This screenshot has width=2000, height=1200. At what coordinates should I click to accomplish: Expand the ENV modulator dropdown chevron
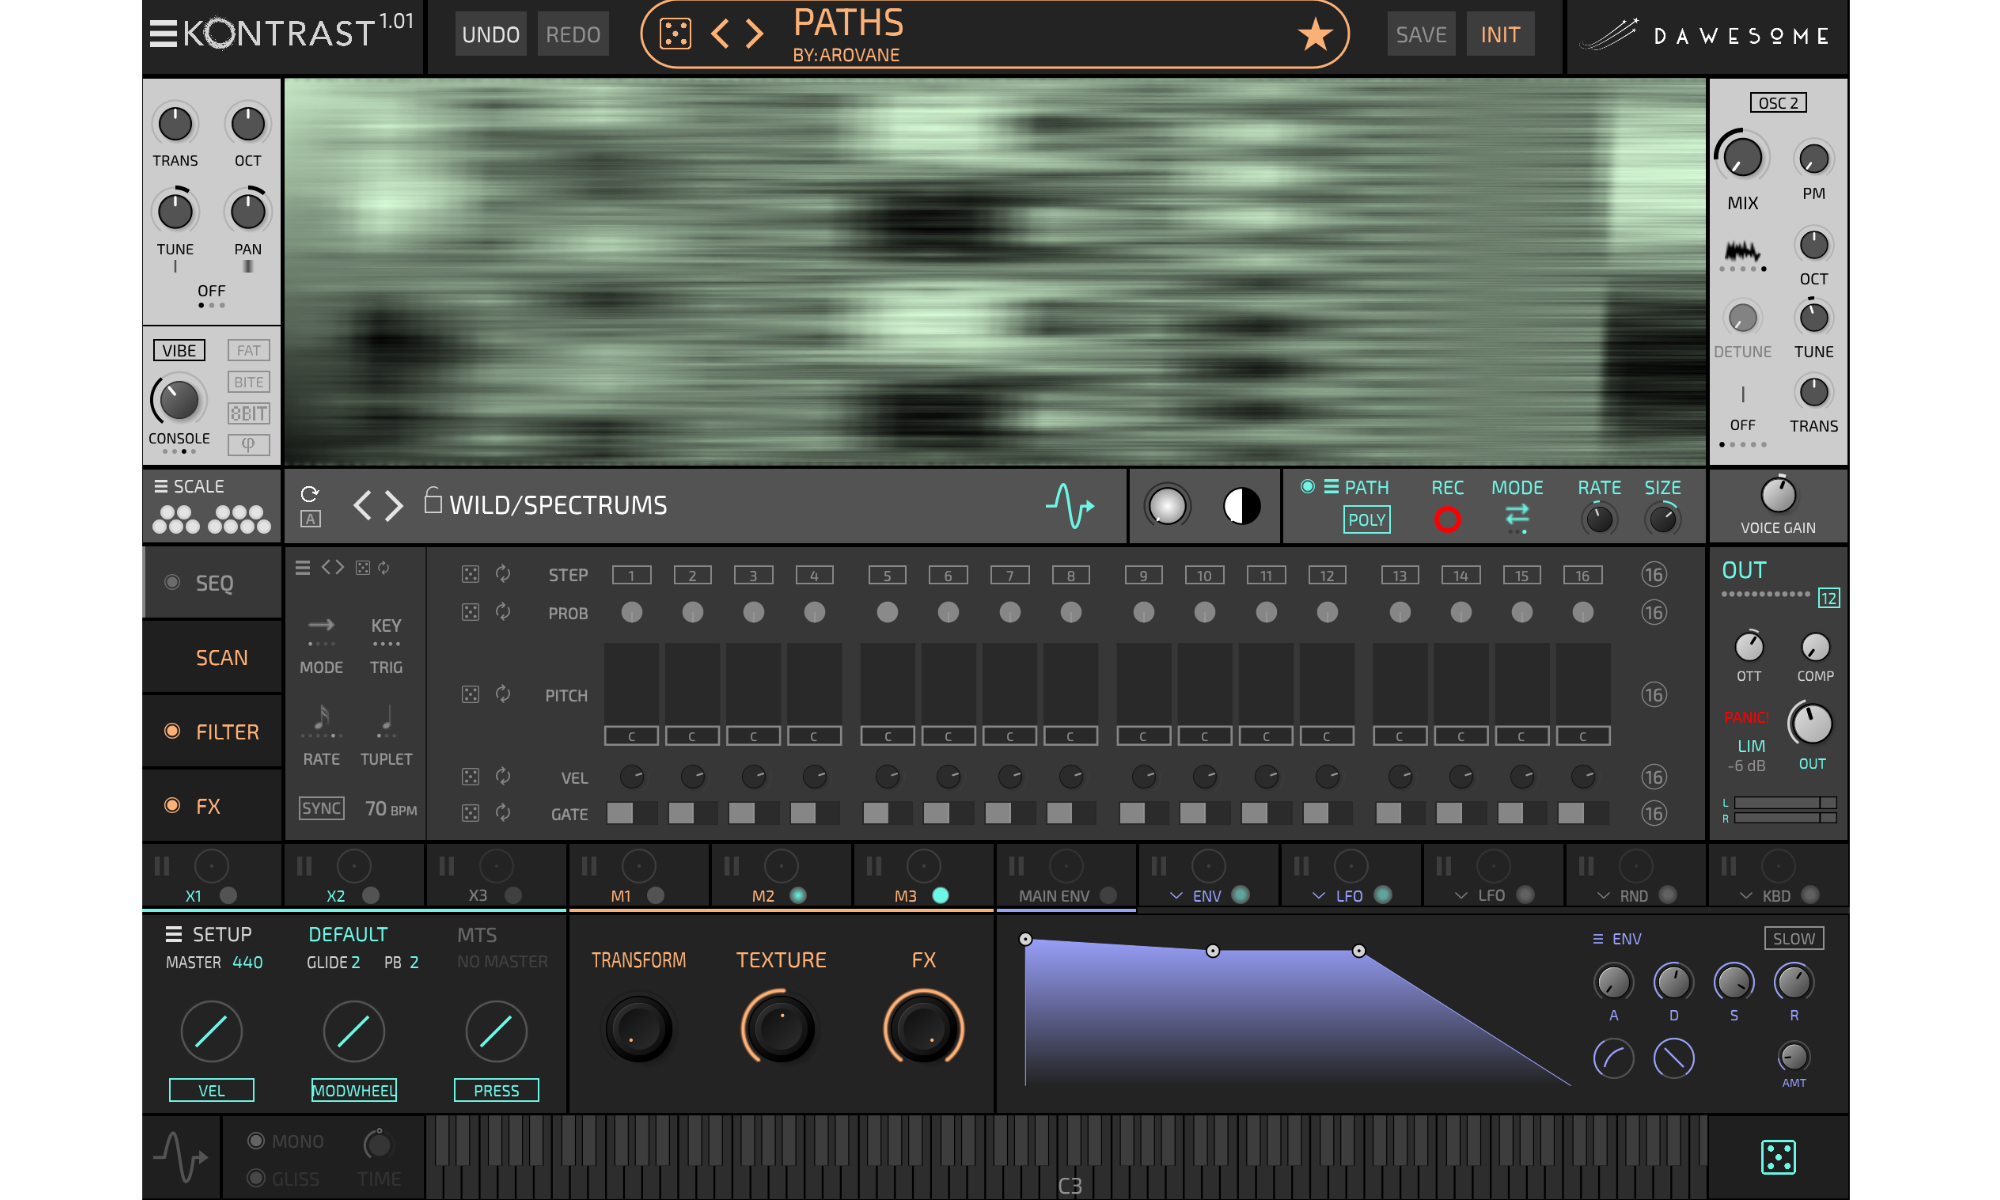coord(1176,896)
